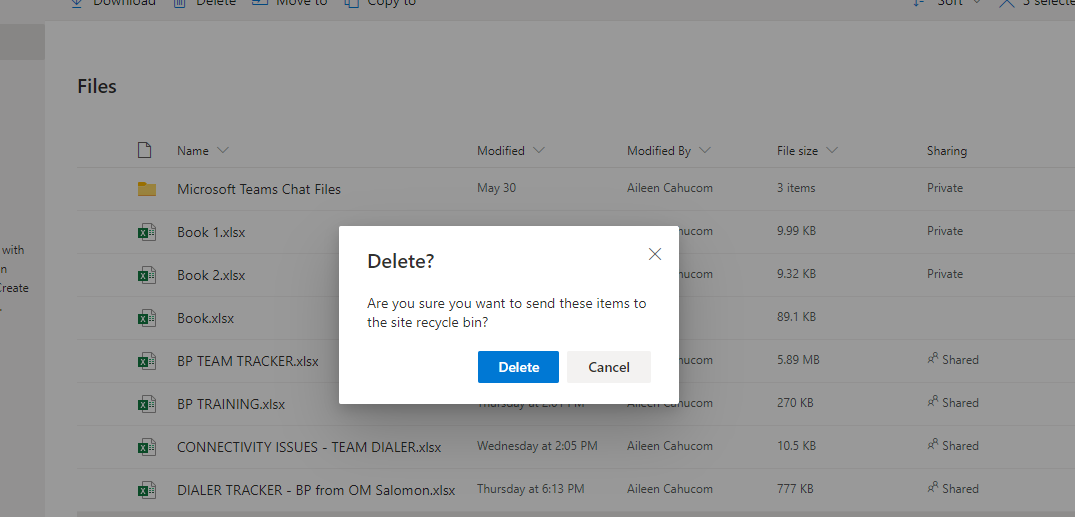Click the Excel icon beside Book.xlsx
The width and height of the screenshot is (1075, 517).
[147, 318]
